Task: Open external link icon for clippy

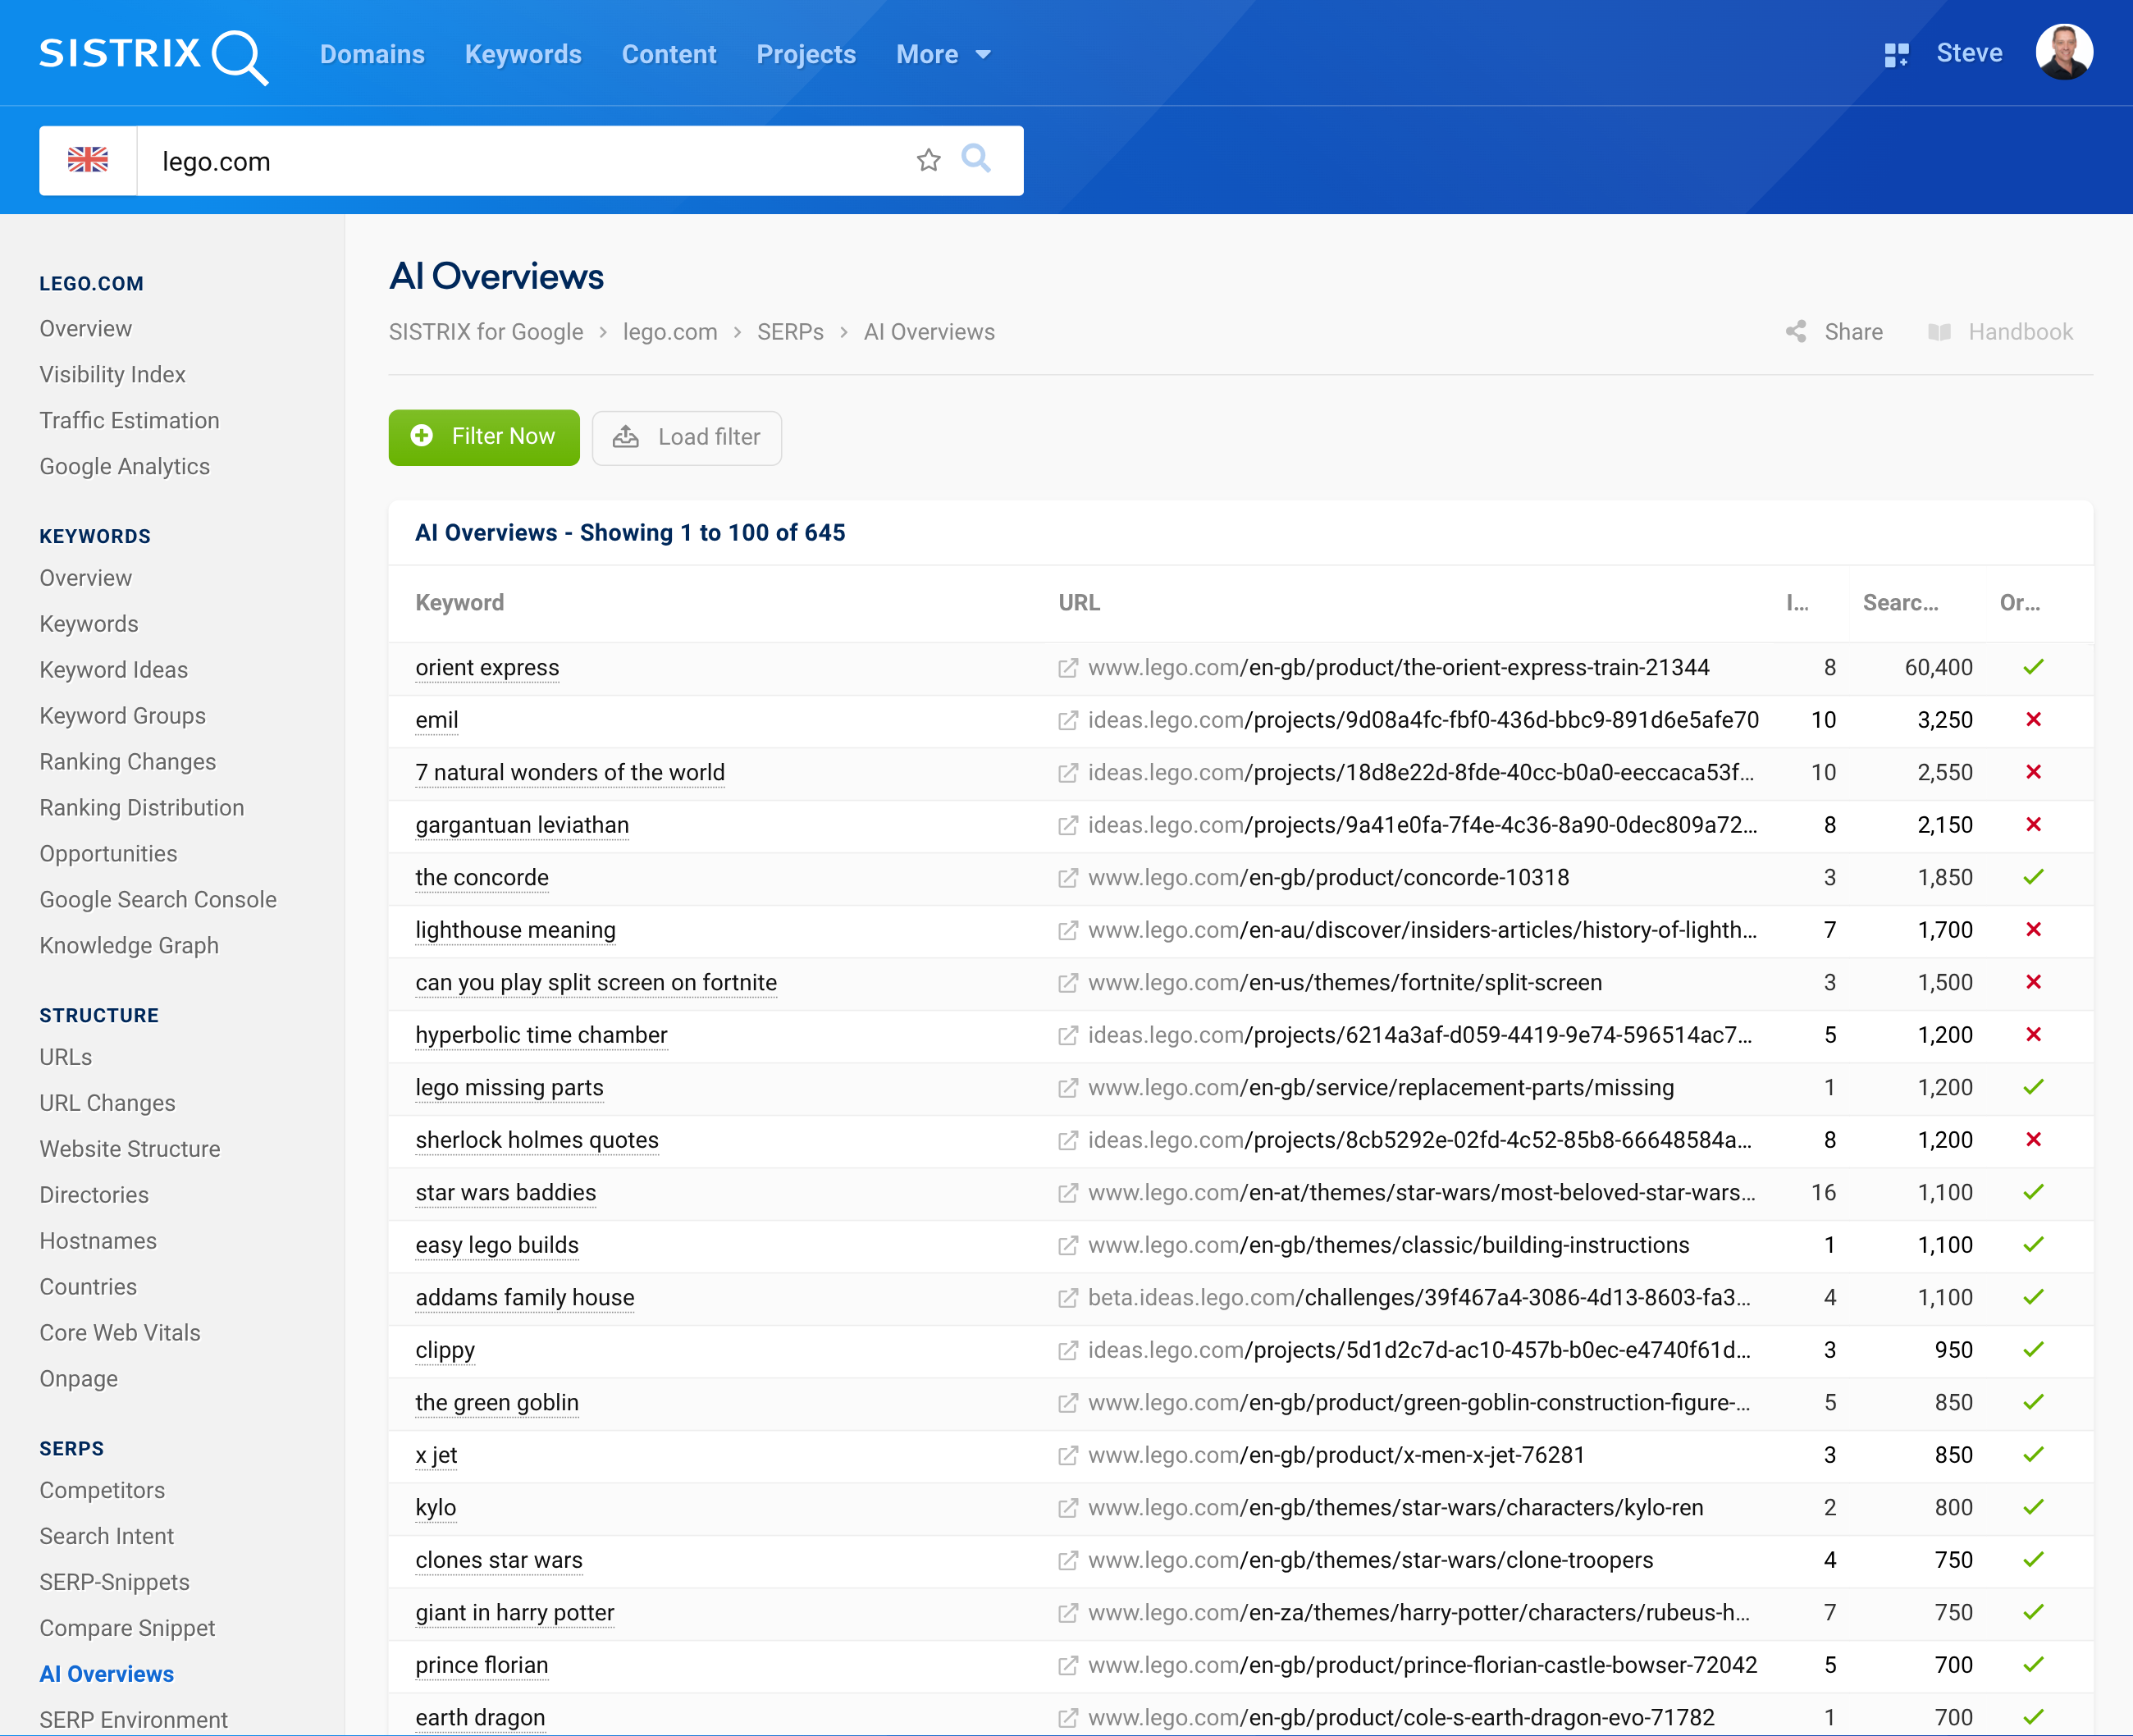Action: coord(1068,1350)
